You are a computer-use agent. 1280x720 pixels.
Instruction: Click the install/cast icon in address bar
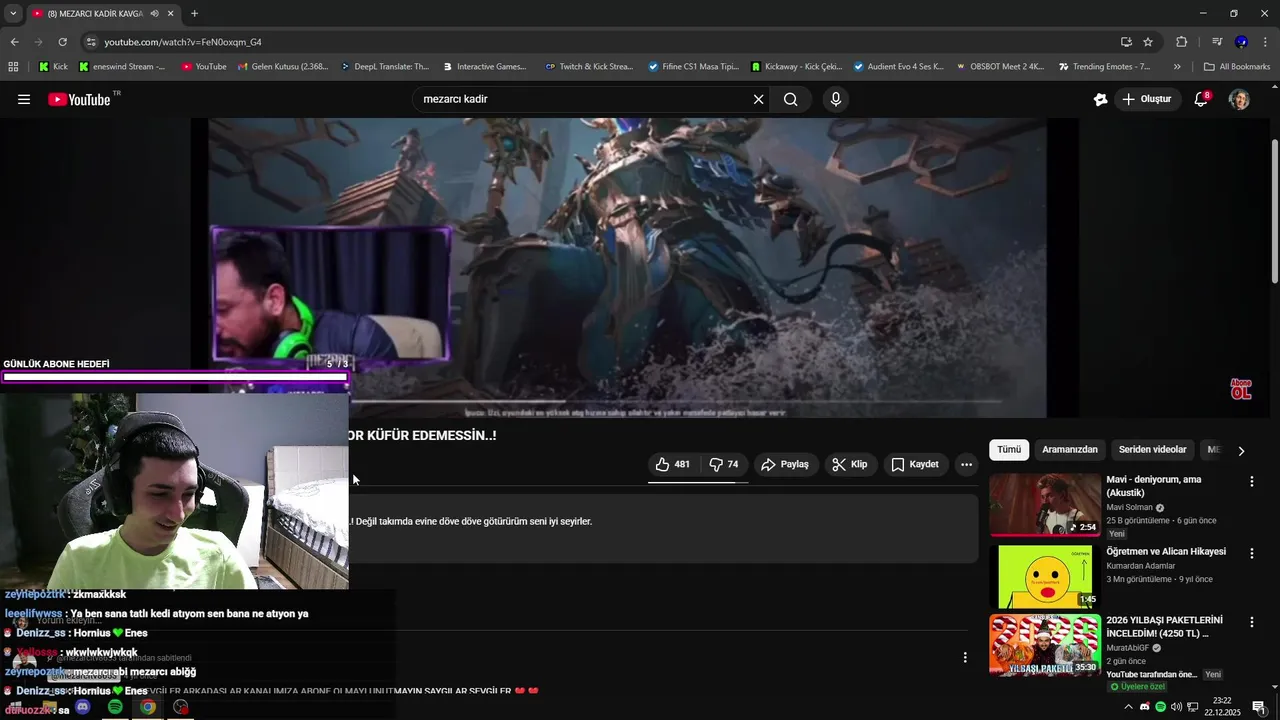coord(1126,42)
